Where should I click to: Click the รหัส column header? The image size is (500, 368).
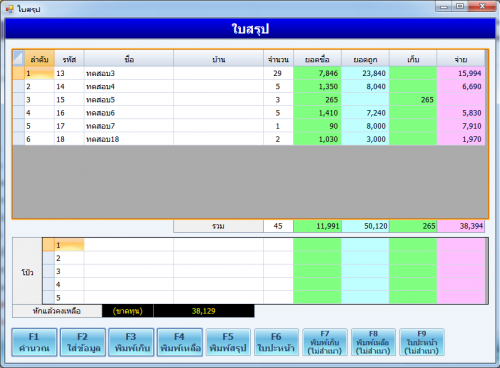click(x=69, y=59)
